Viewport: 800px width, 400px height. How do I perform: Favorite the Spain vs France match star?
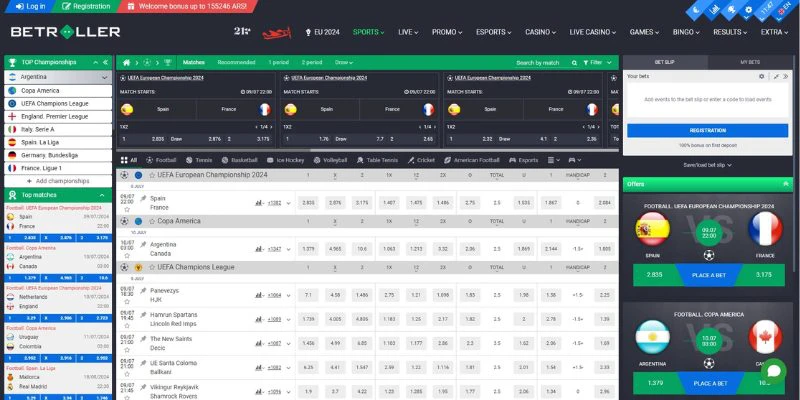[127, 210]
